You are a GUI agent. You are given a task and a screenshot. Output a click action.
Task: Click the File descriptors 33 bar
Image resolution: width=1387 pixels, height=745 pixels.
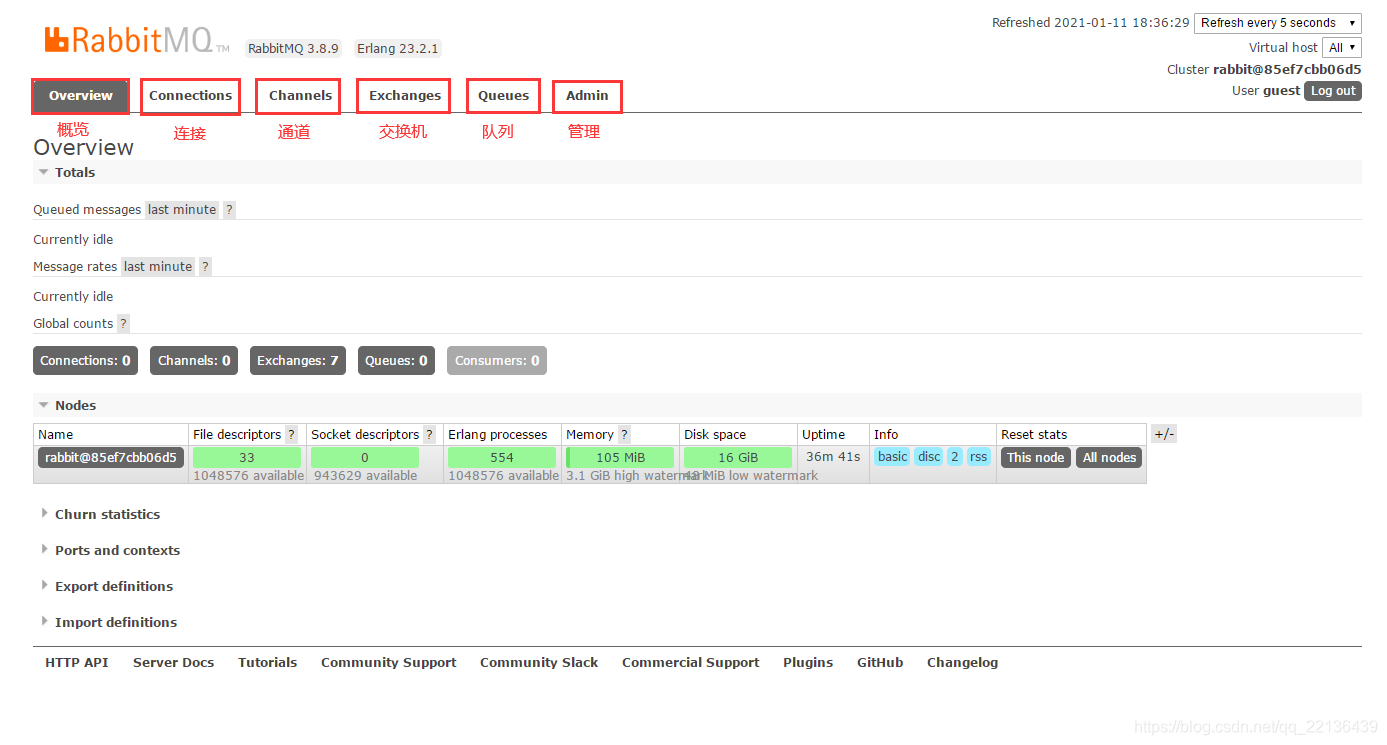[247, 458]
